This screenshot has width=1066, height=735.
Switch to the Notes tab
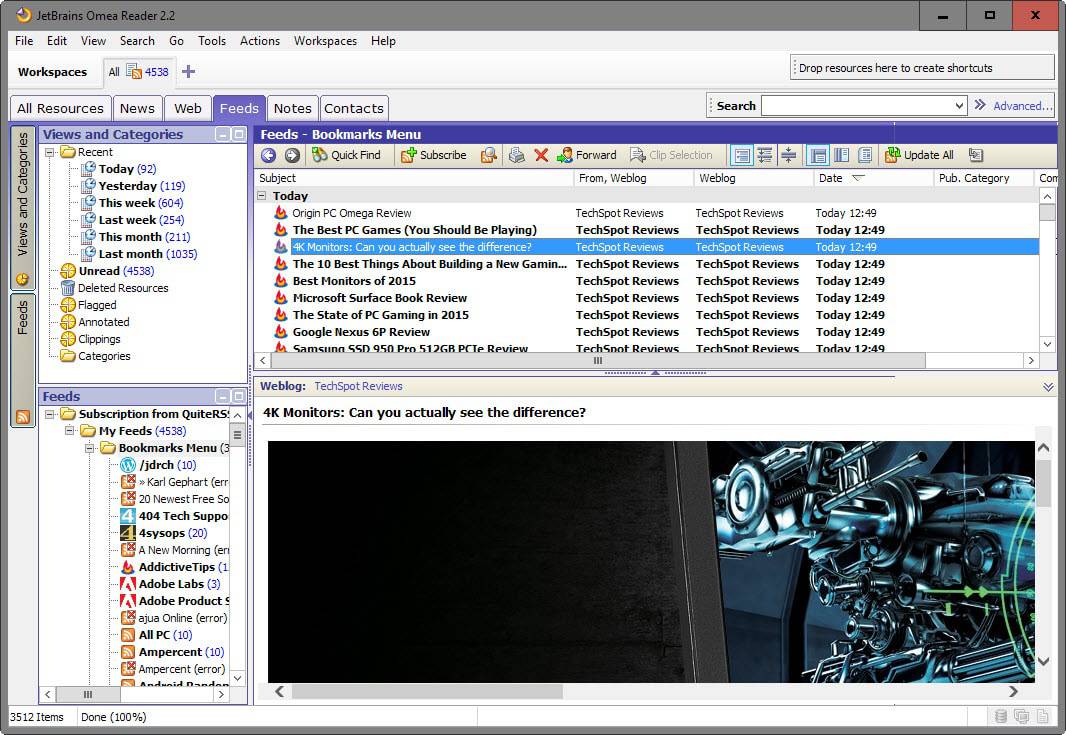point(292,108)
